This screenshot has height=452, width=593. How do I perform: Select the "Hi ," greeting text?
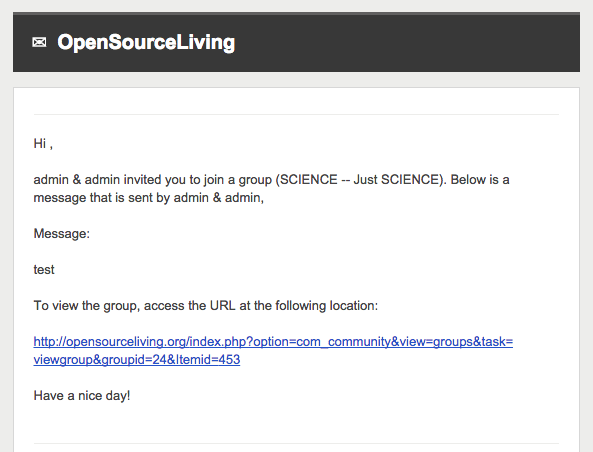[43, 144]
